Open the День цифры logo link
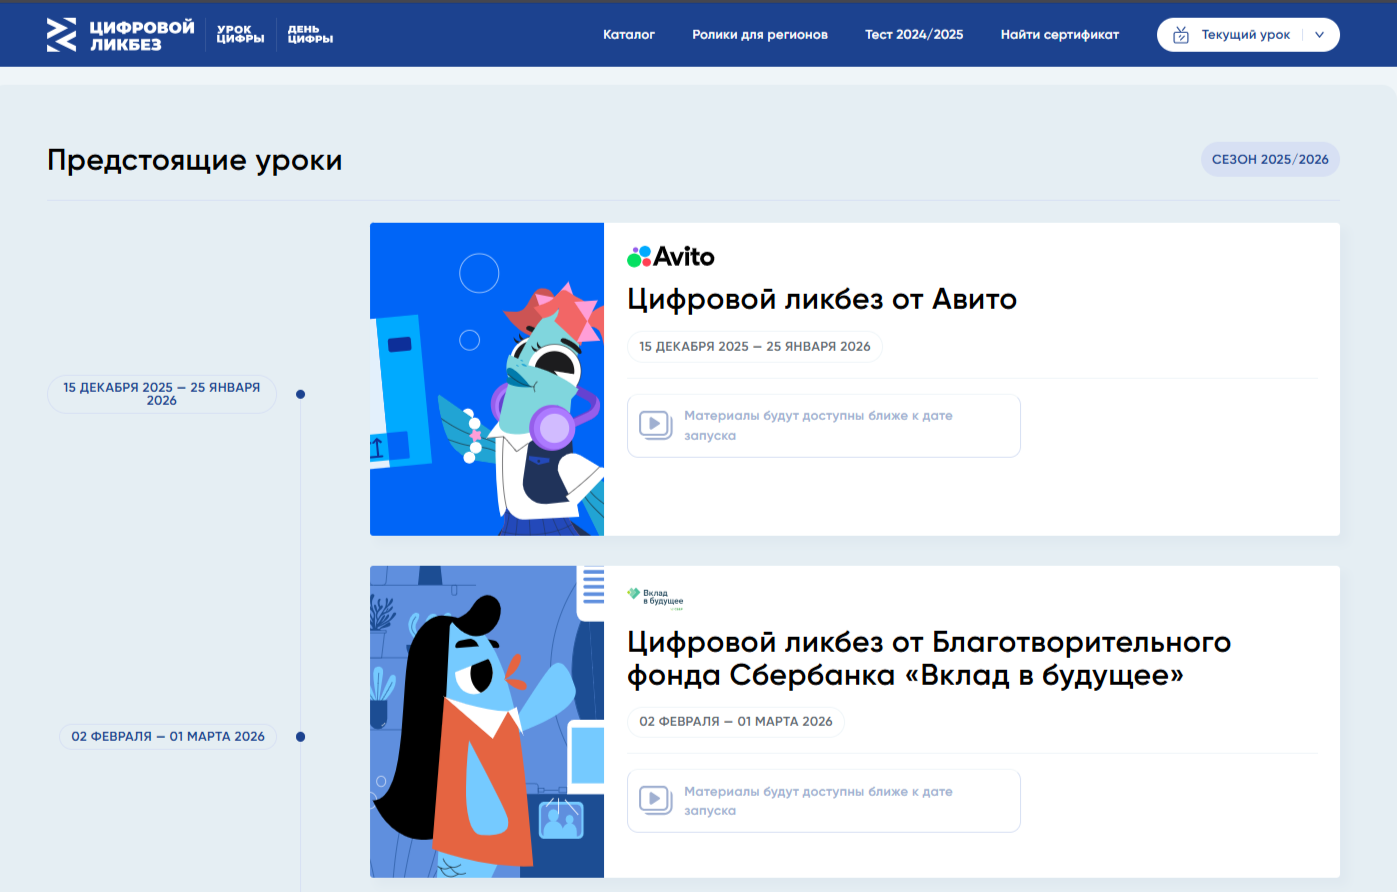Image resolution: width=1397 pixels, height=892 pixels. point(310,35)
